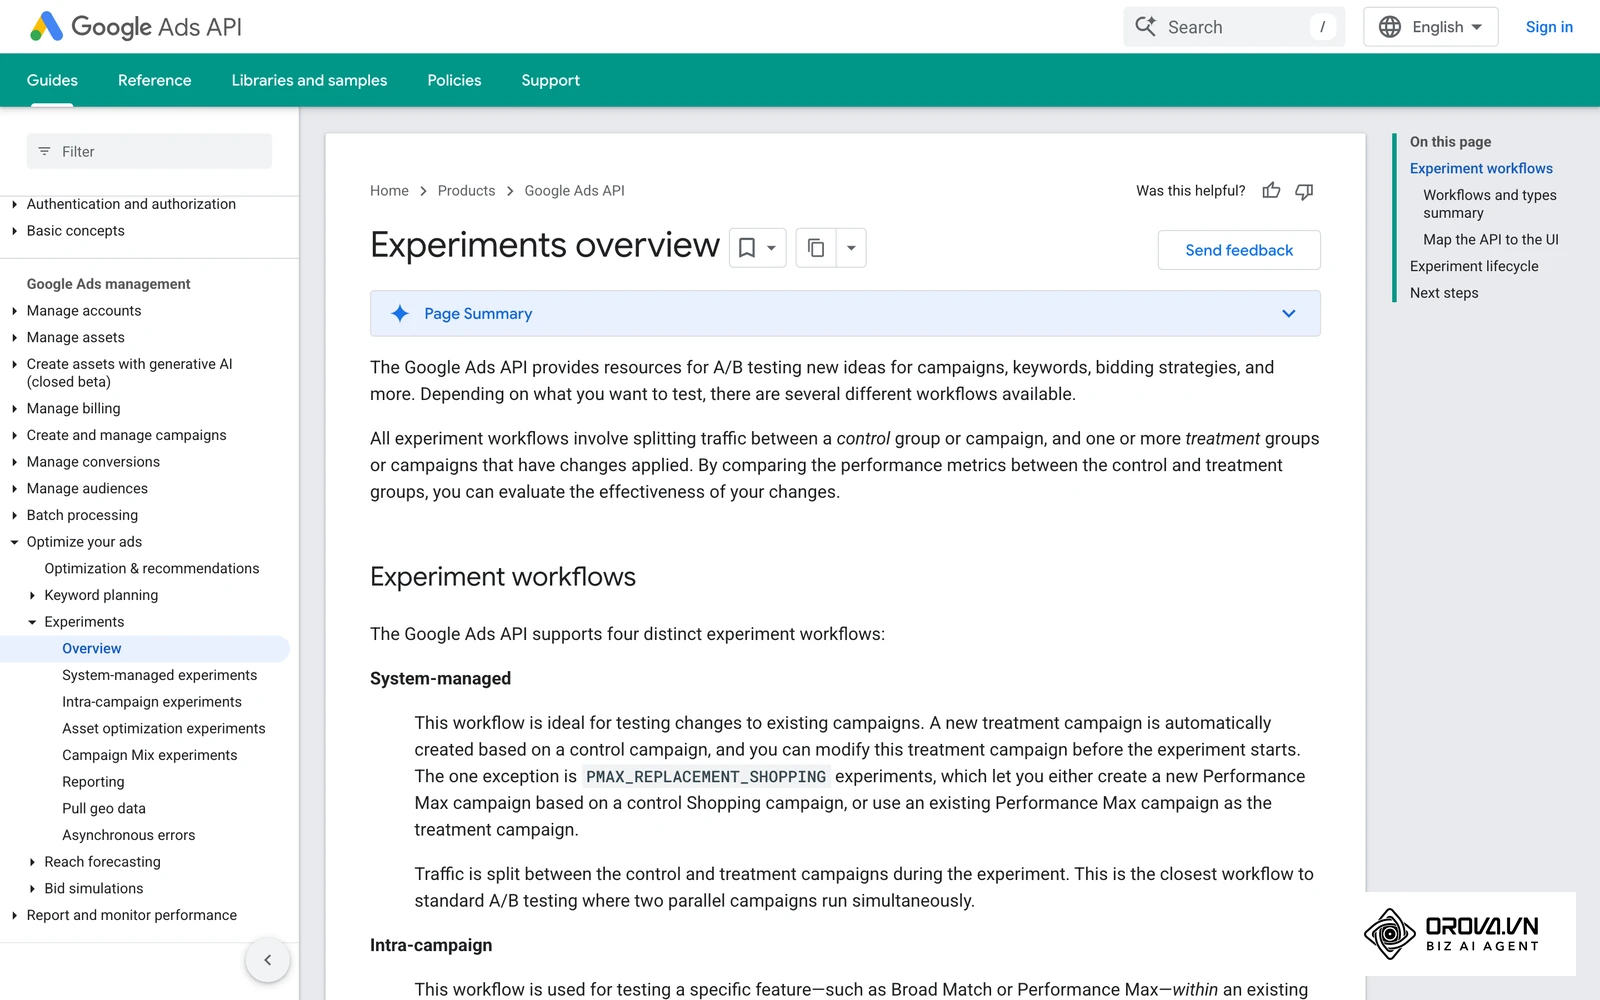This screenshot has height=1000, width=1600.
Task: Open Intra-campaign experiments page
Action: (152, 702)
